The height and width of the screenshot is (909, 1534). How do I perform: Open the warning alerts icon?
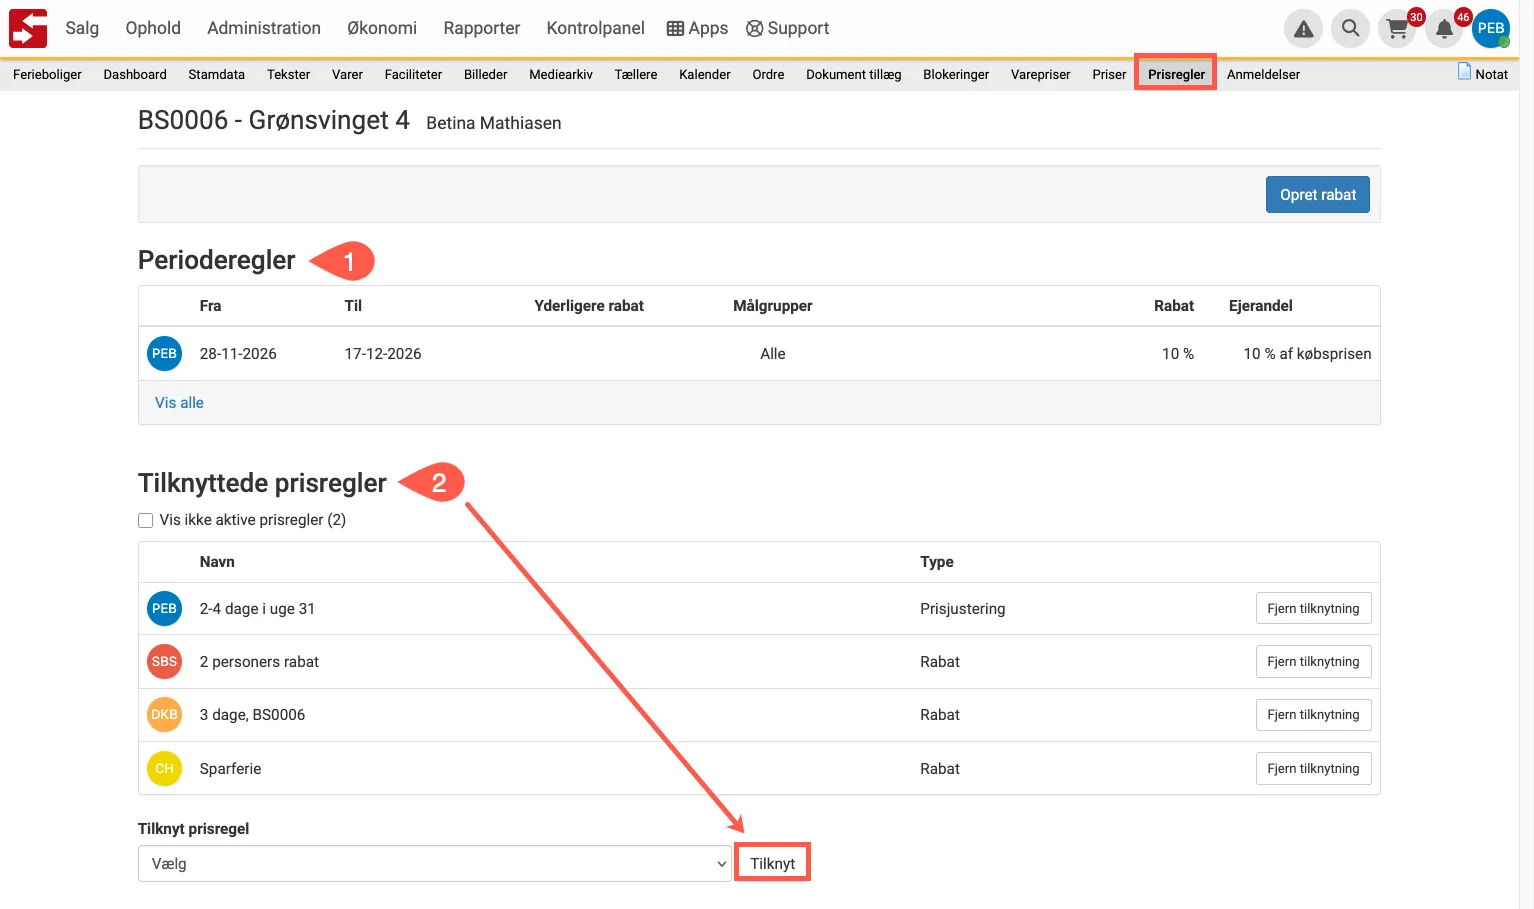[x=1303, y=29]
